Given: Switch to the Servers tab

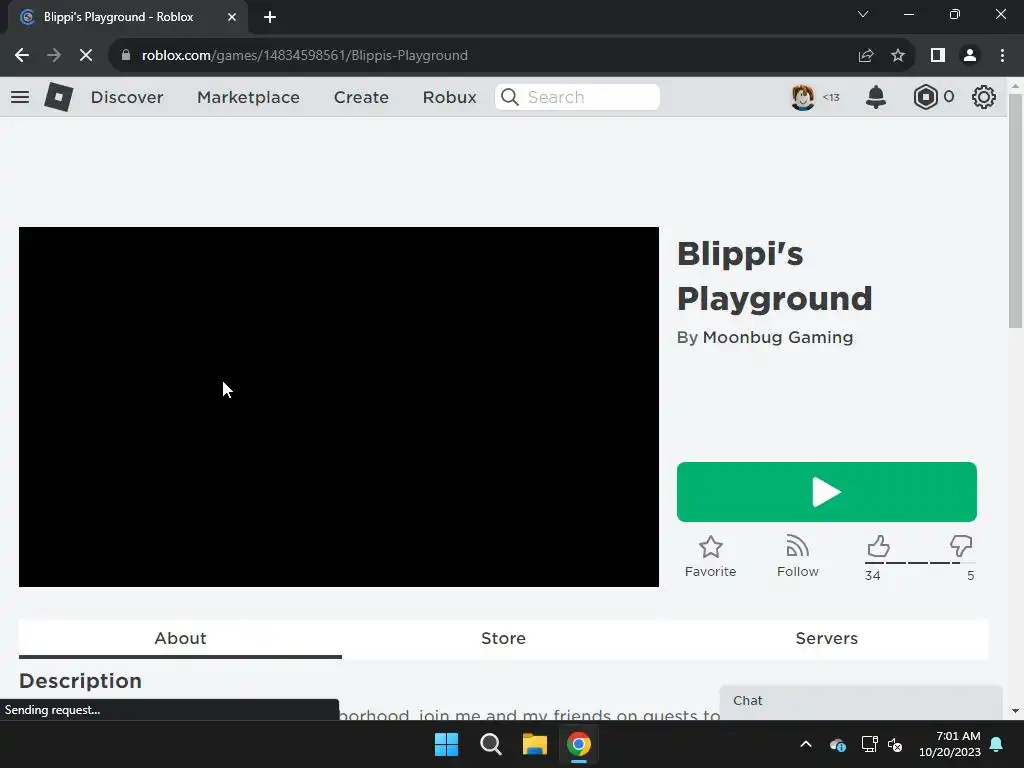Looking at the screenshot, I should pos(826,639).
